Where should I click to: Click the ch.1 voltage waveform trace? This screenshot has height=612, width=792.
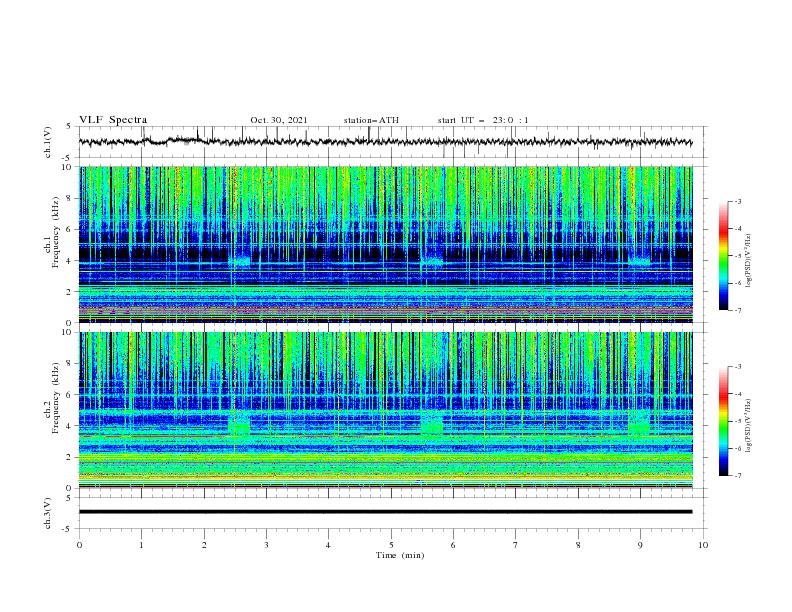pos(385,142)
